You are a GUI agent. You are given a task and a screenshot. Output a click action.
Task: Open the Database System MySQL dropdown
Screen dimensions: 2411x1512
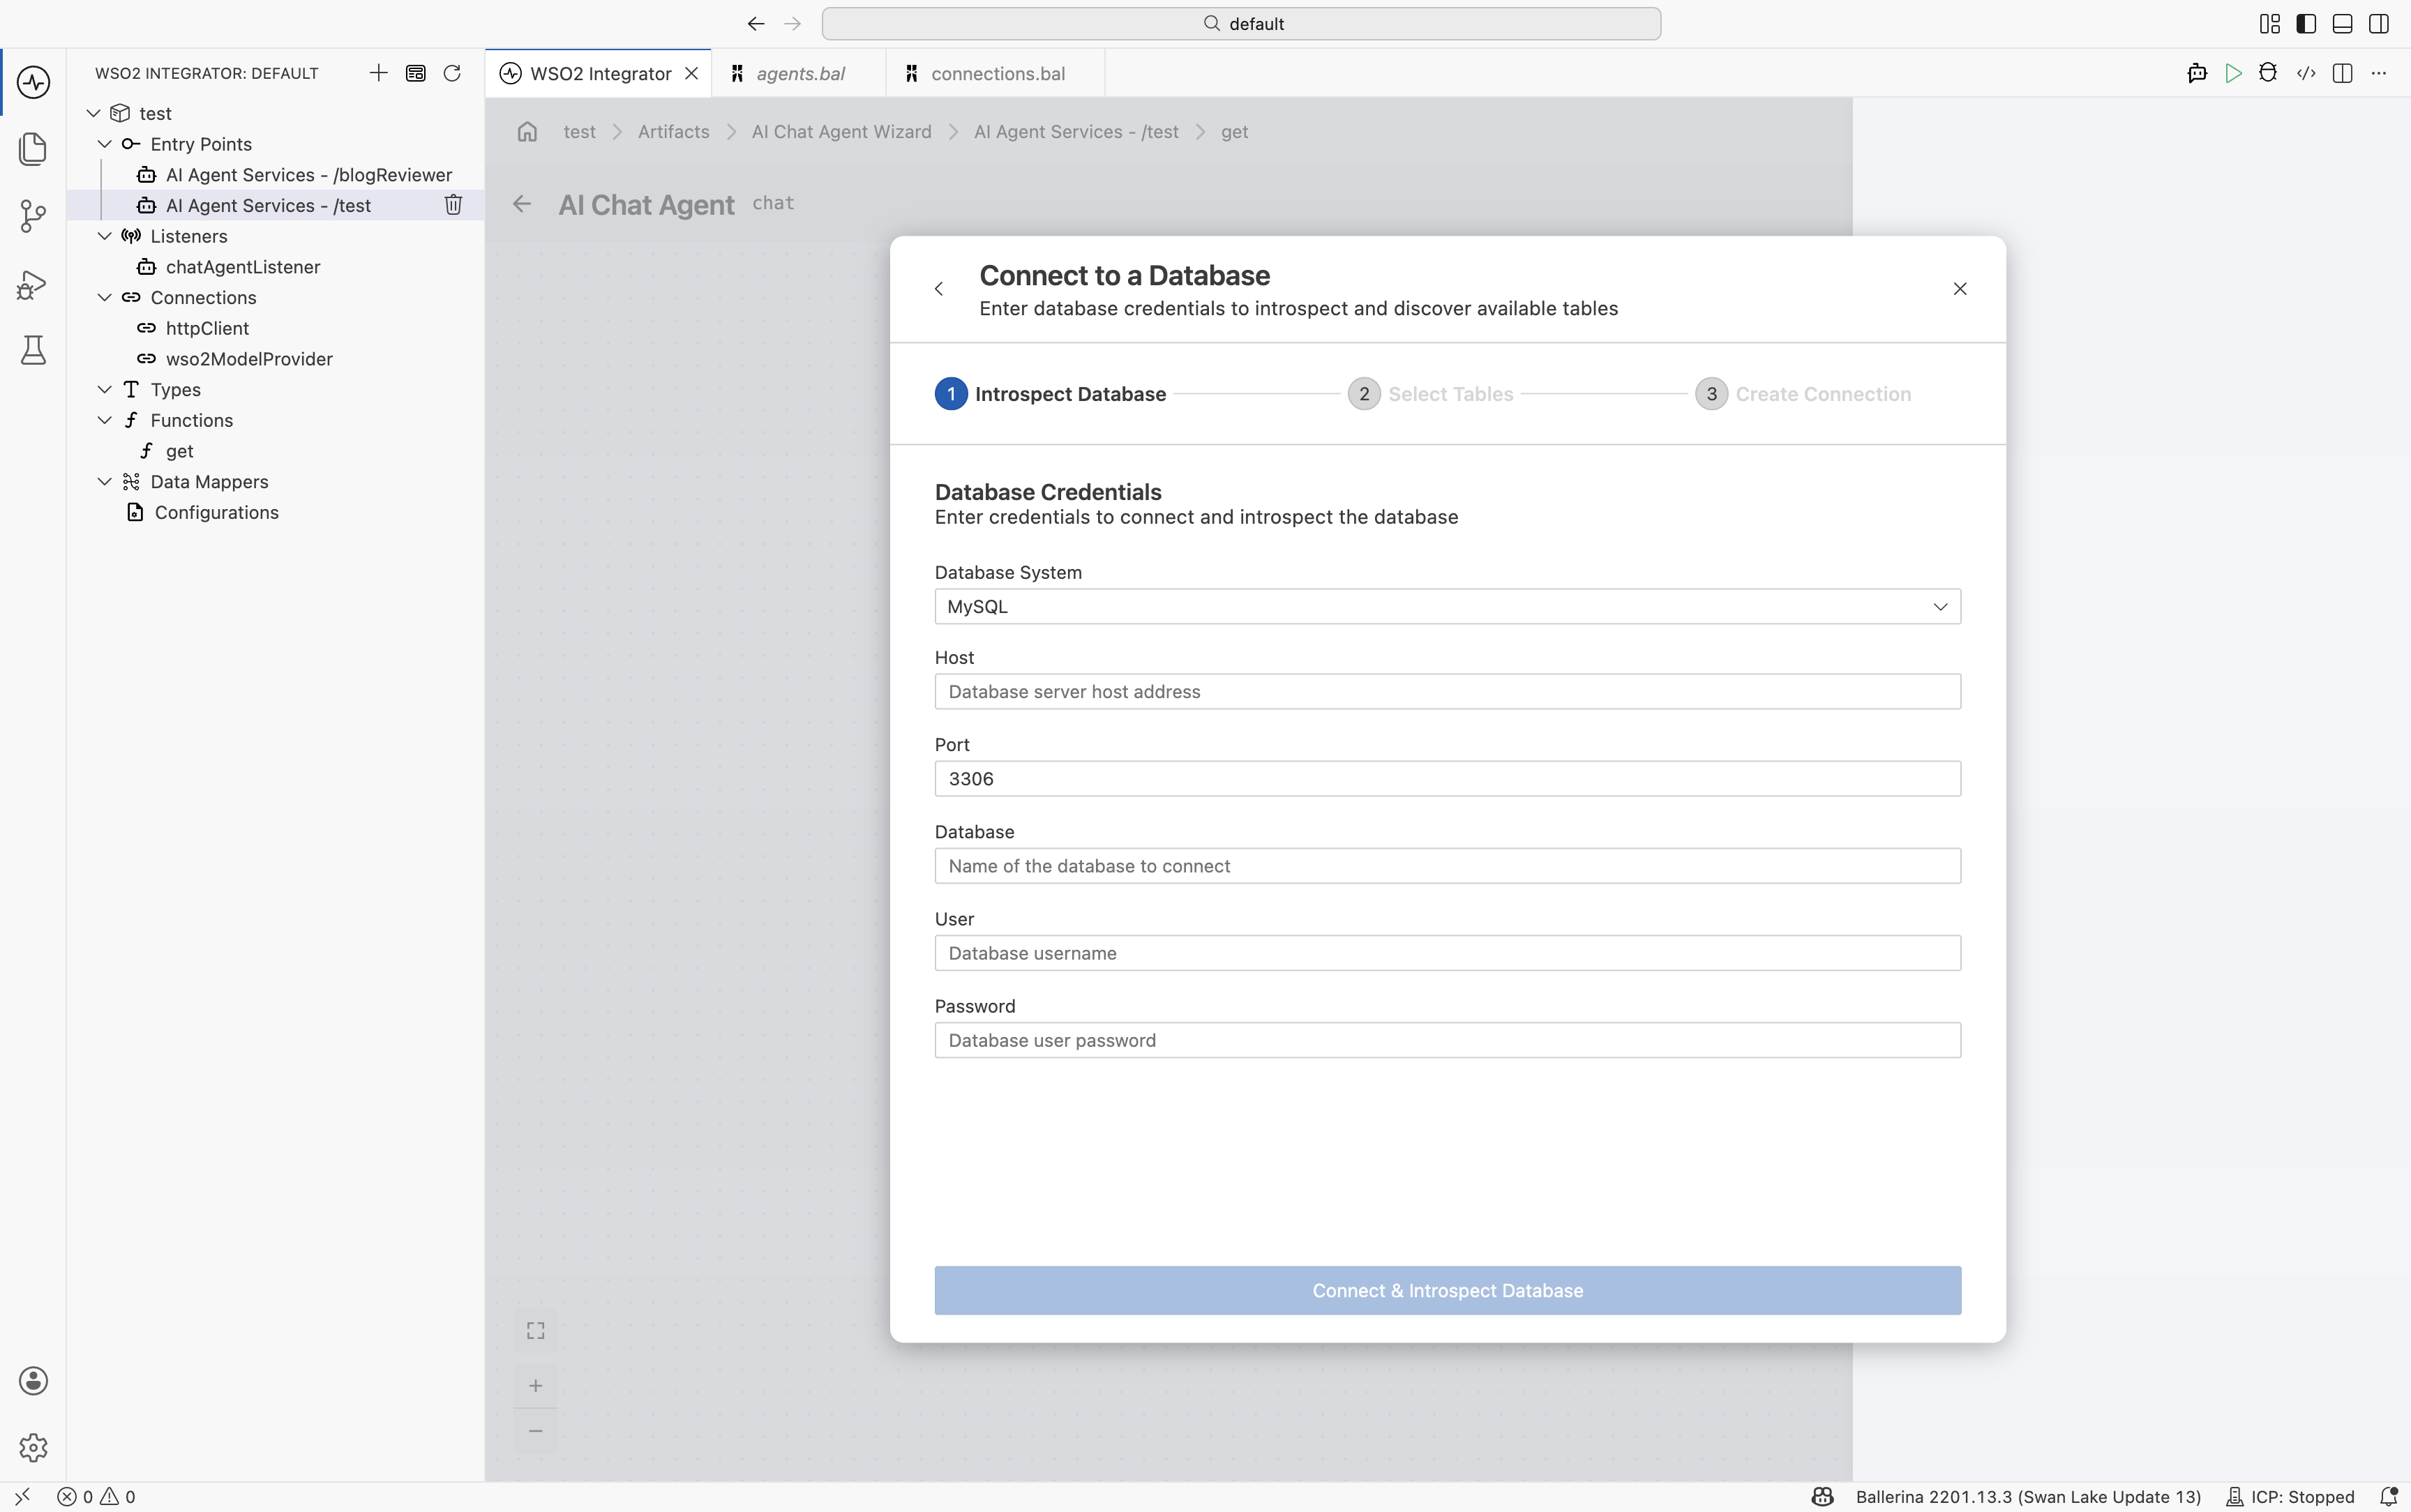click(1447, 607)
